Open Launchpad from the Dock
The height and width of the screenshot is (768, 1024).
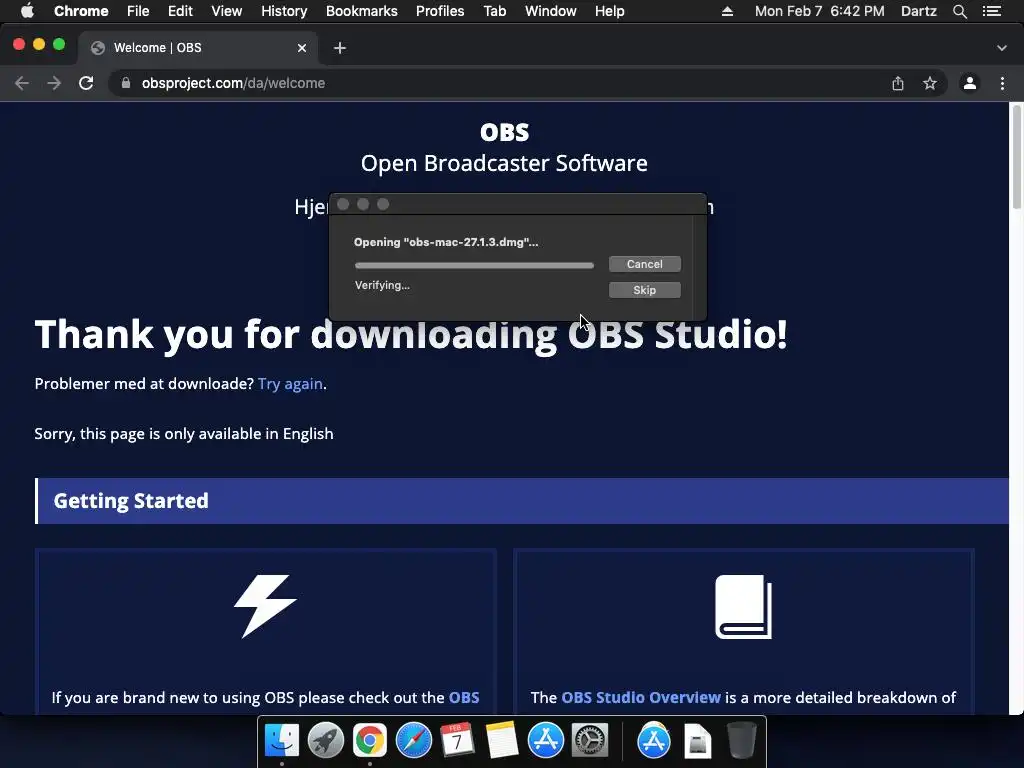coord(326,741)
